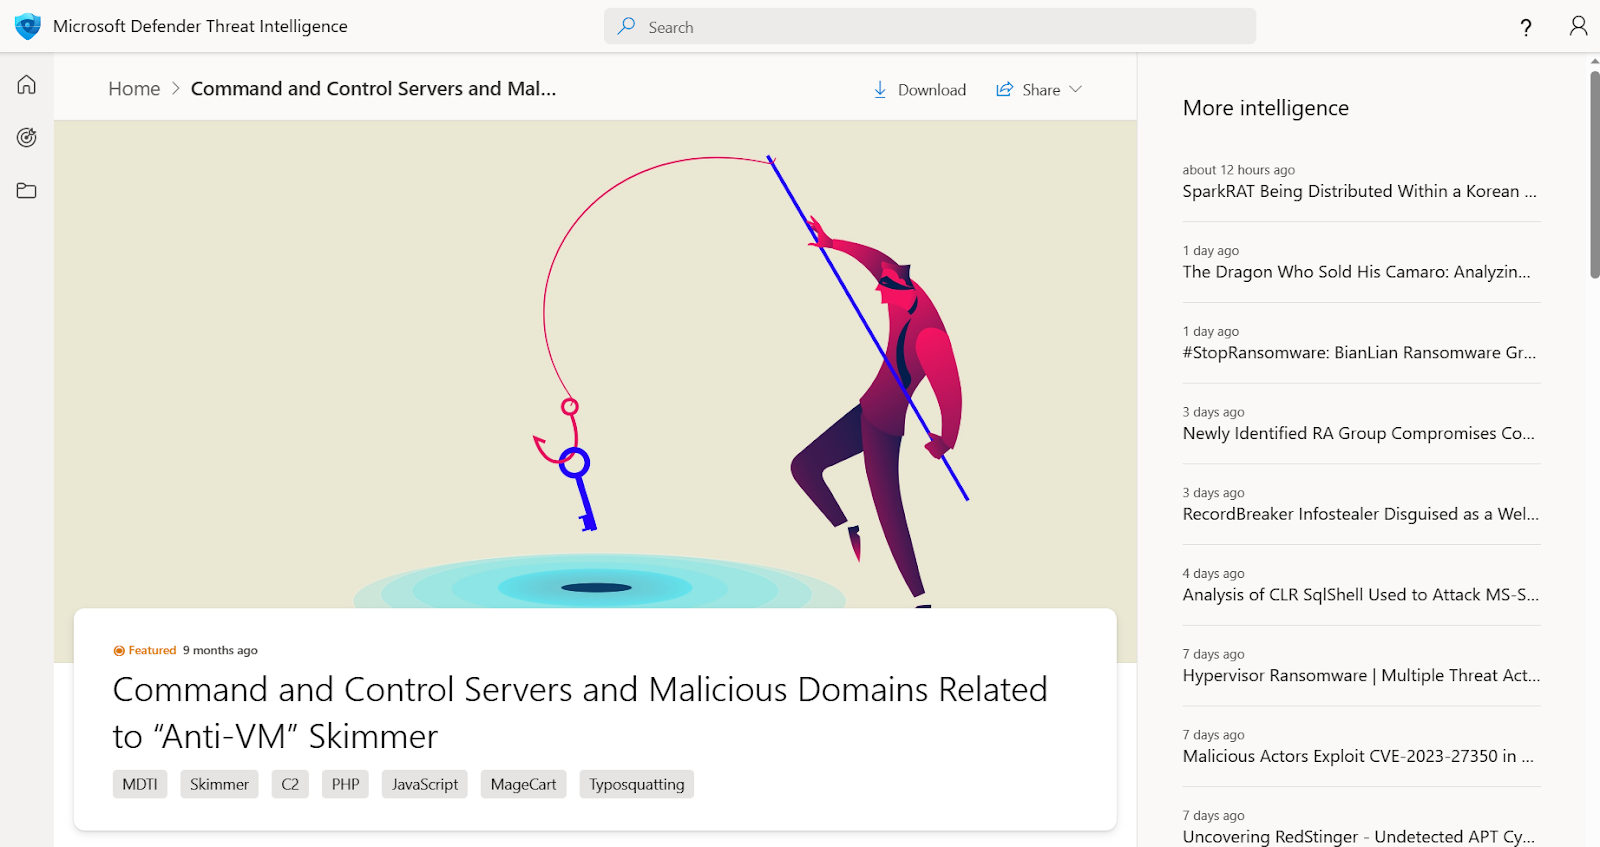Open SparkRAT Being Distributed article
This screenshot has height=847, width=1600.
tap(1360, 191)
